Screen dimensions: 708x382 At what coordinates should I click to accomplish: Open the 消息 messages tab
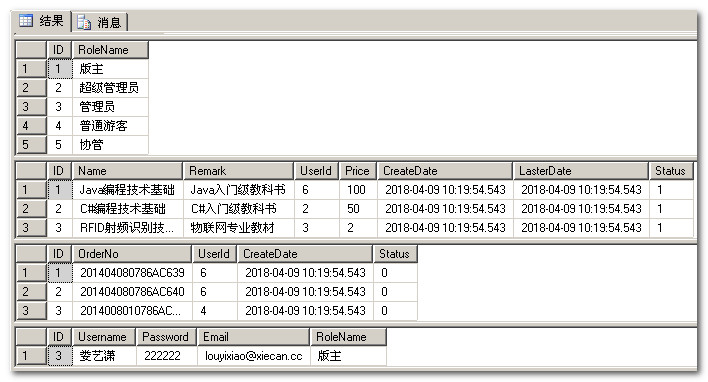(100, 22)
